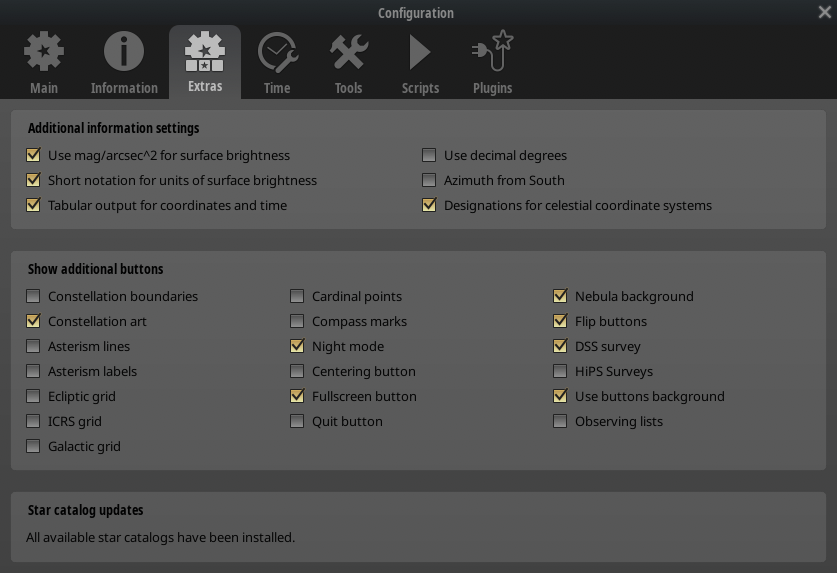Enable the Constellation boundaries checkbox
The height and width of the screenshot is (573, 837).
coord(34,296)
